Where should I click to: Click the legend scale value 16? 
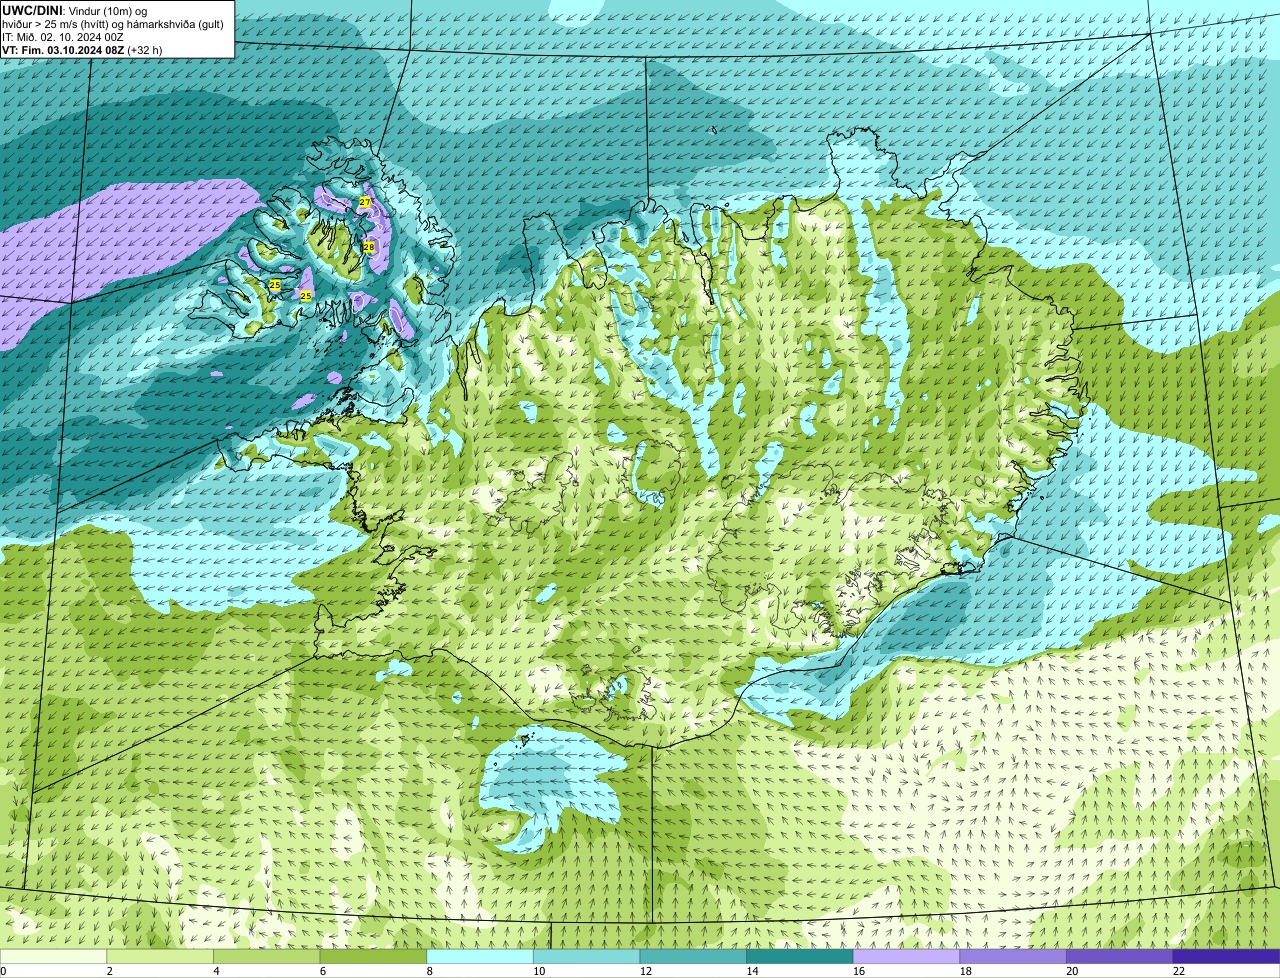coord(859,971)
